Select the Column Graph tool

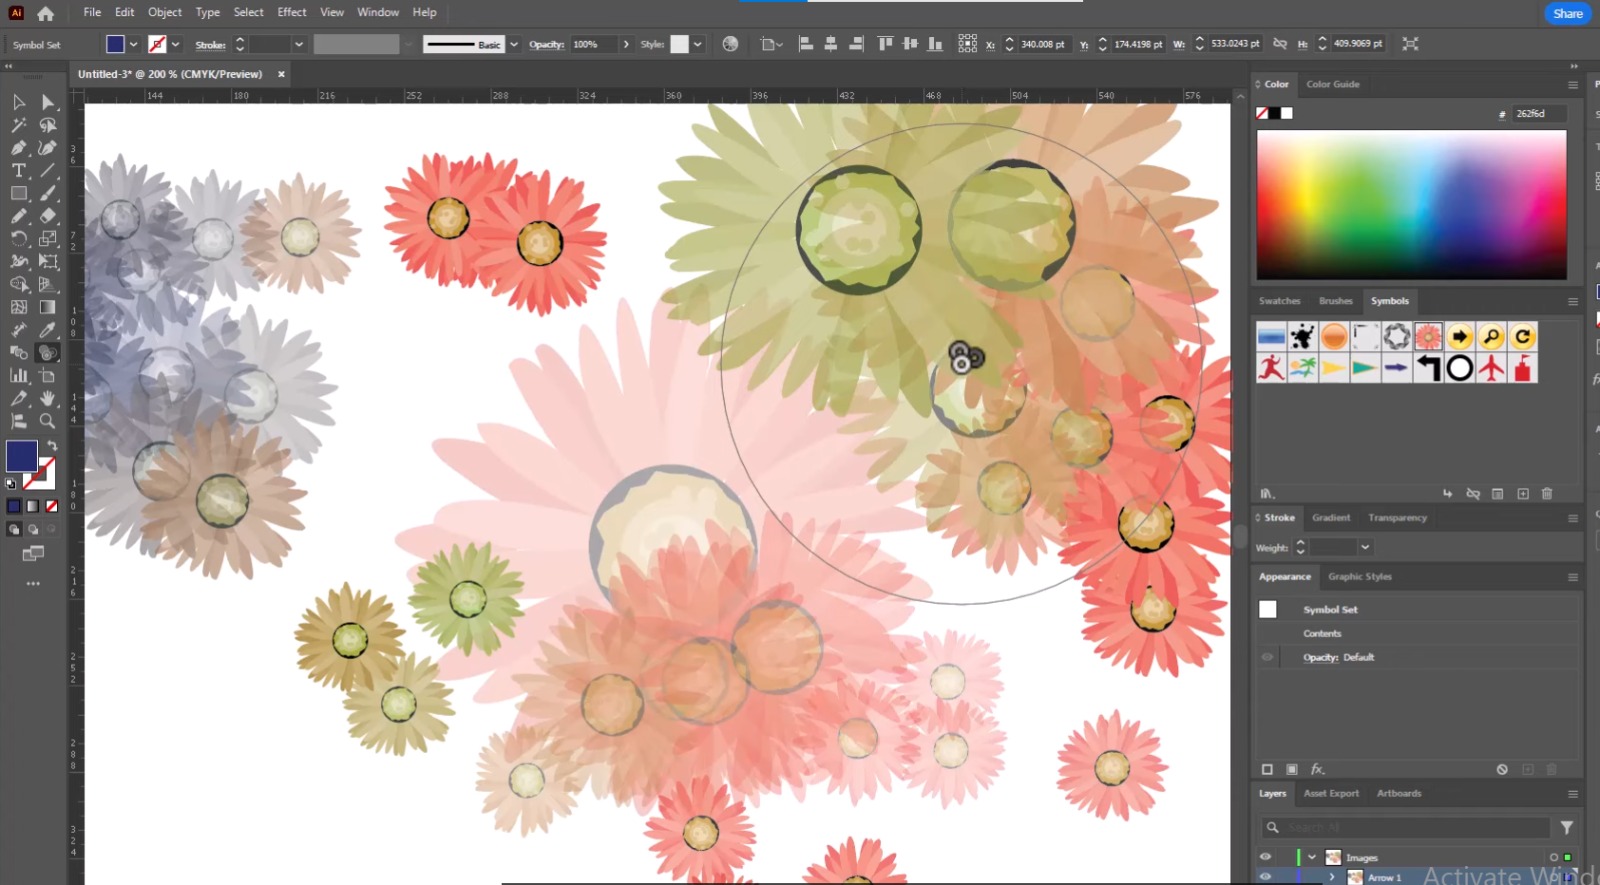pyautogui.click(x=18, y=376)
